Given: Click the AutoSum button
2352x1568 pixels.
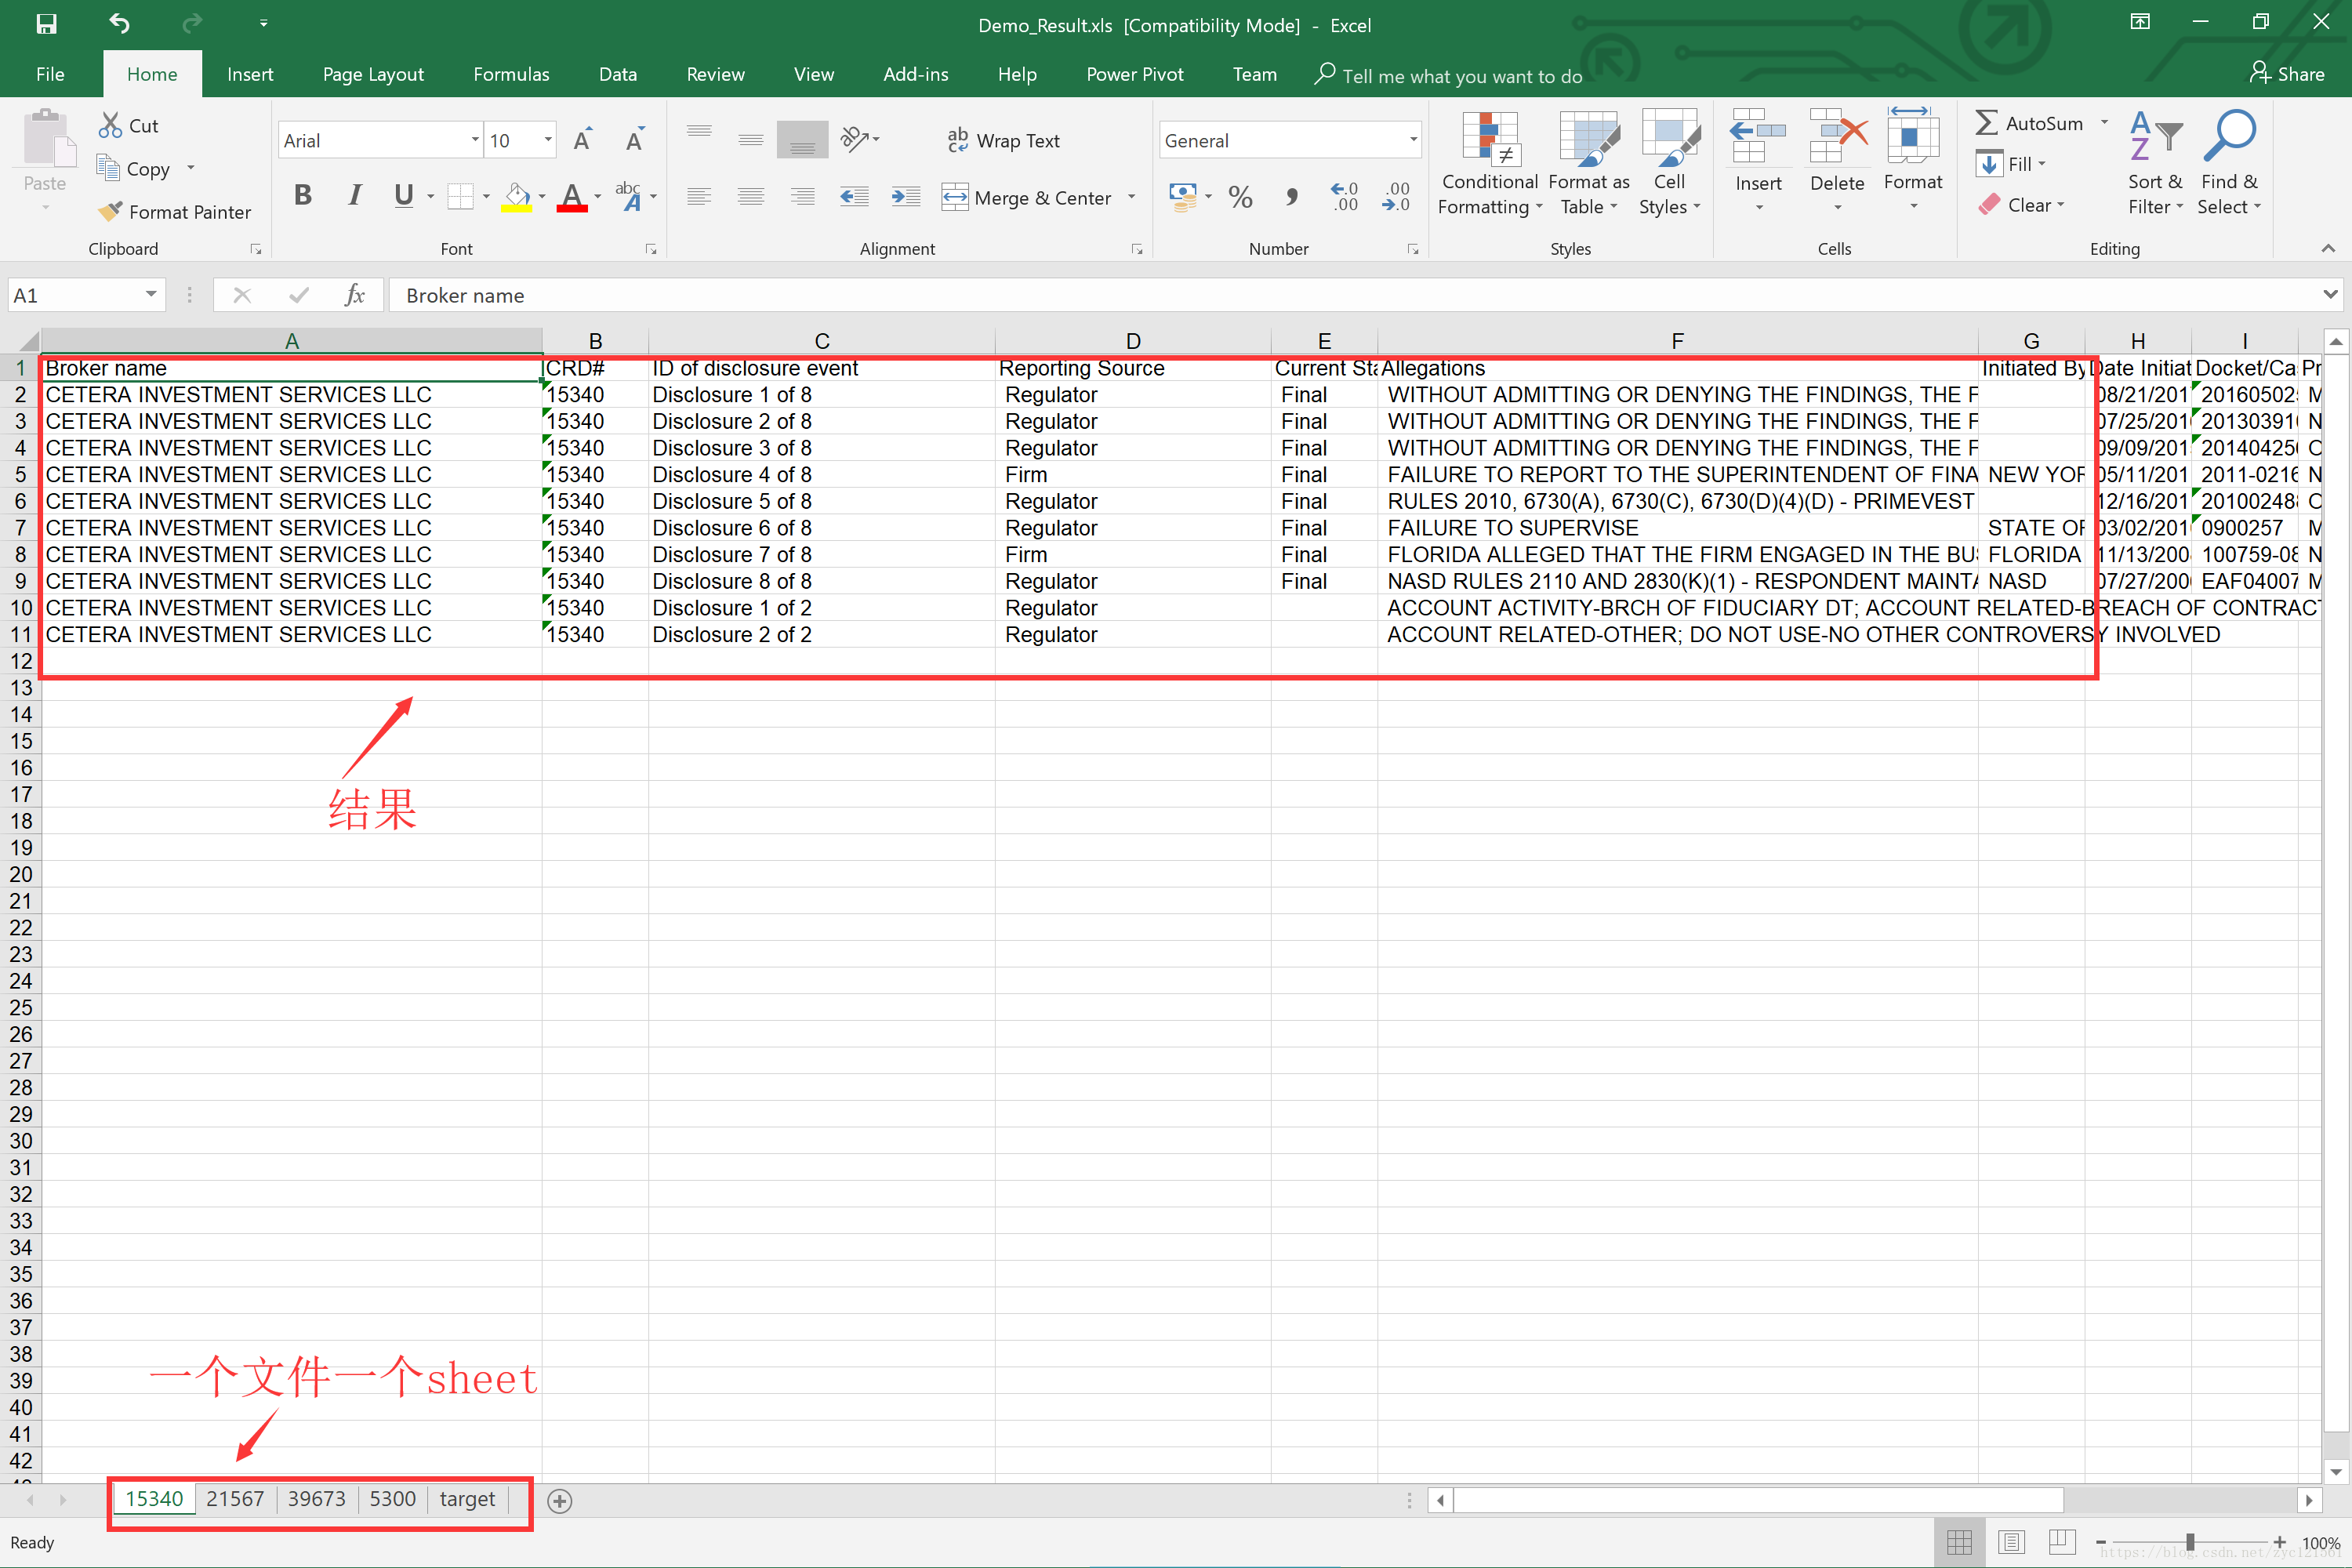Looking at the screenshot, I should [2030, 123].
